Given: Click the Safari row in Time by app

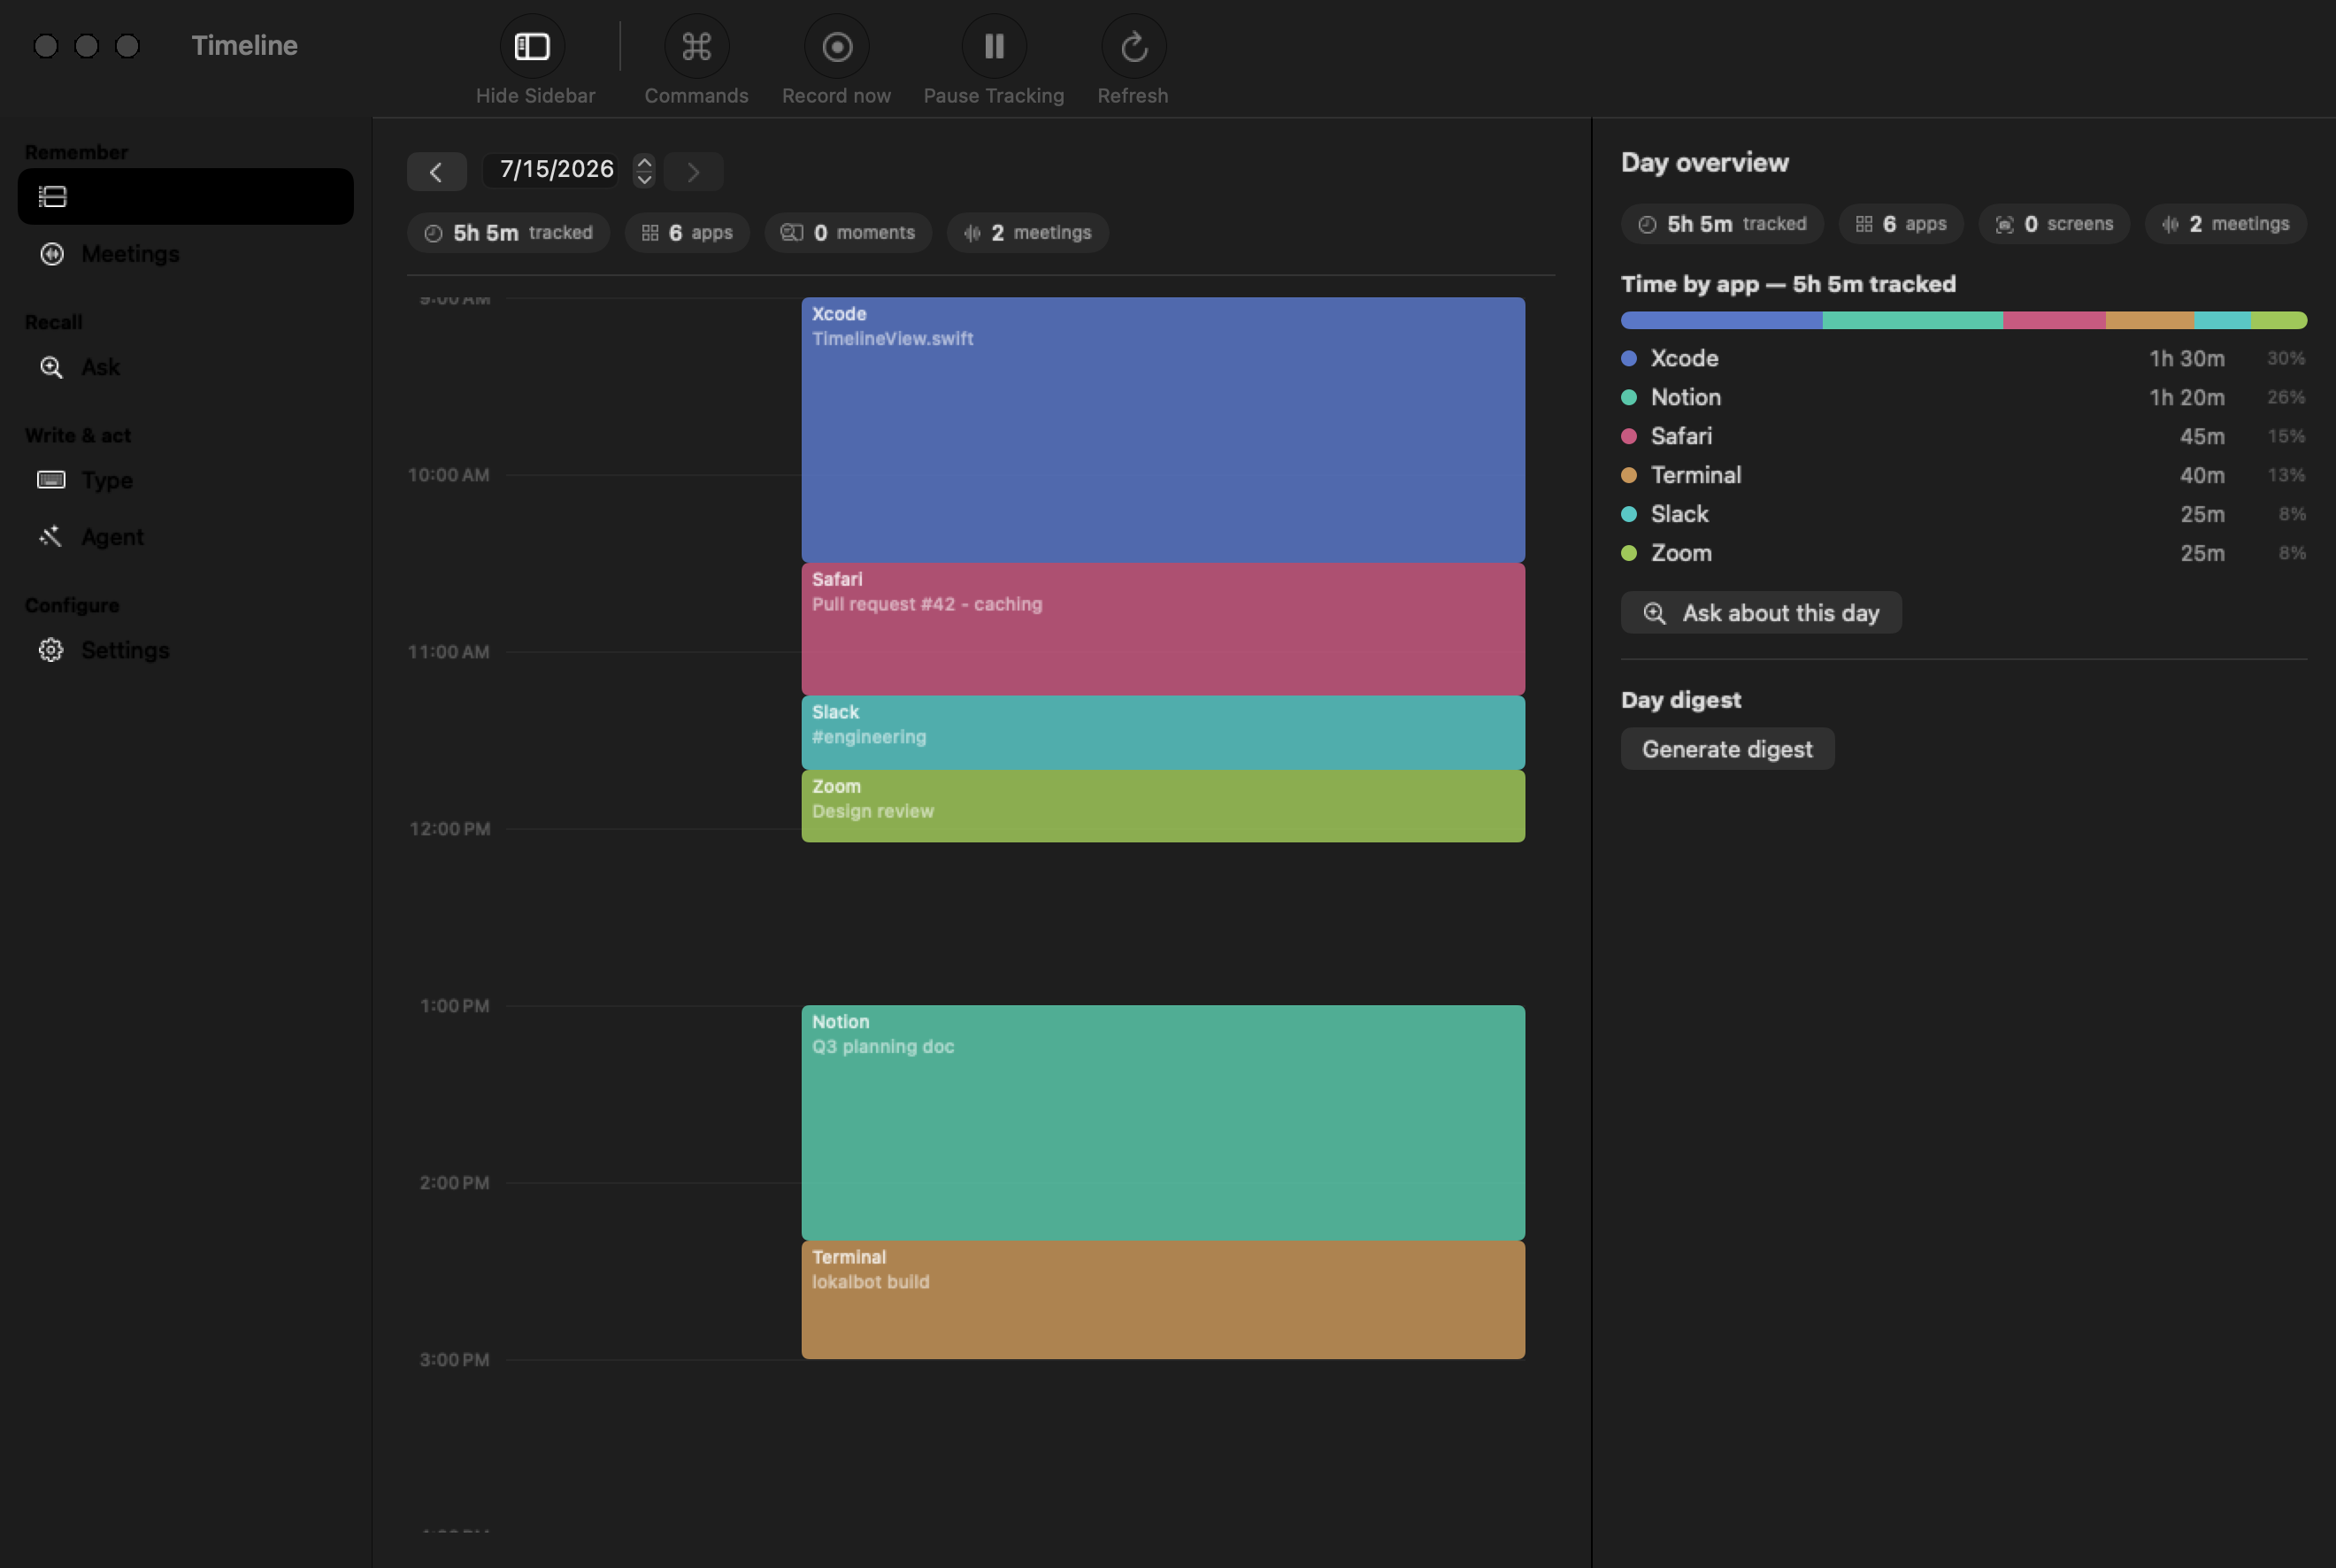Looking at the screenshot, I should (1964, 436).
